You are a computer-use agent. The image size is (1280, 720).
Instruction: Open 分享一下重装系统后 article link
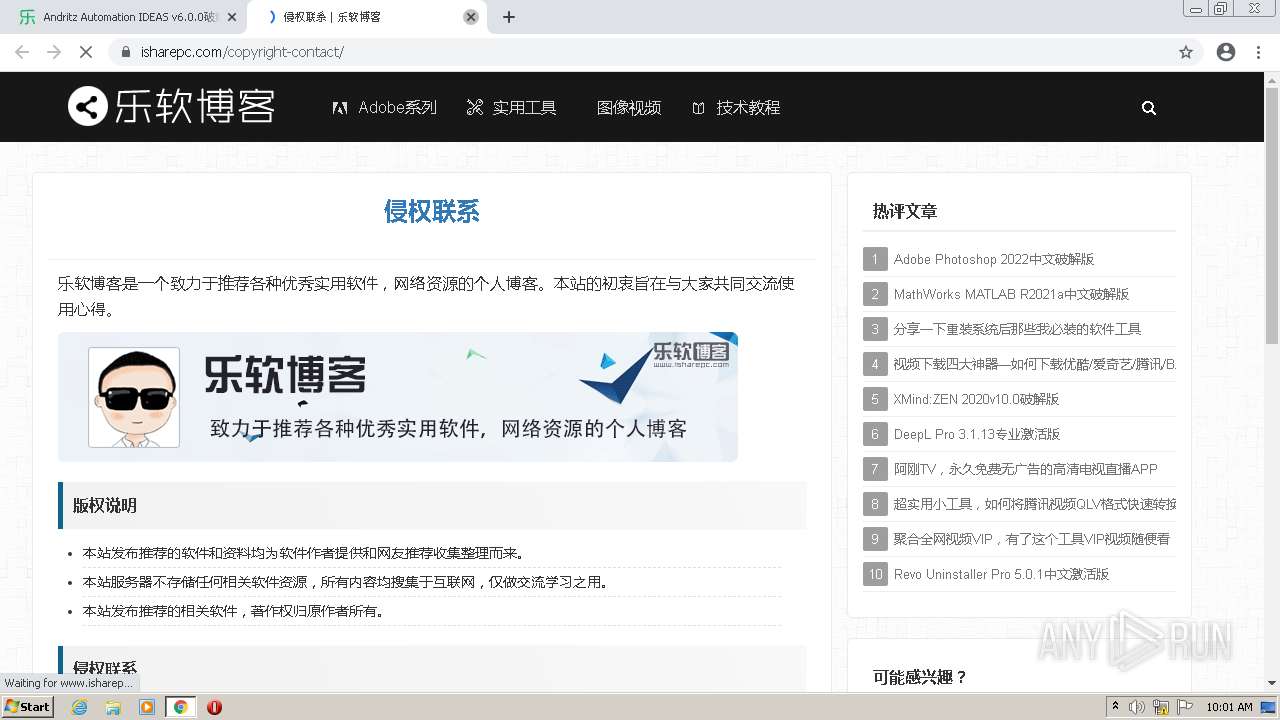click(x=1017, y=329)
